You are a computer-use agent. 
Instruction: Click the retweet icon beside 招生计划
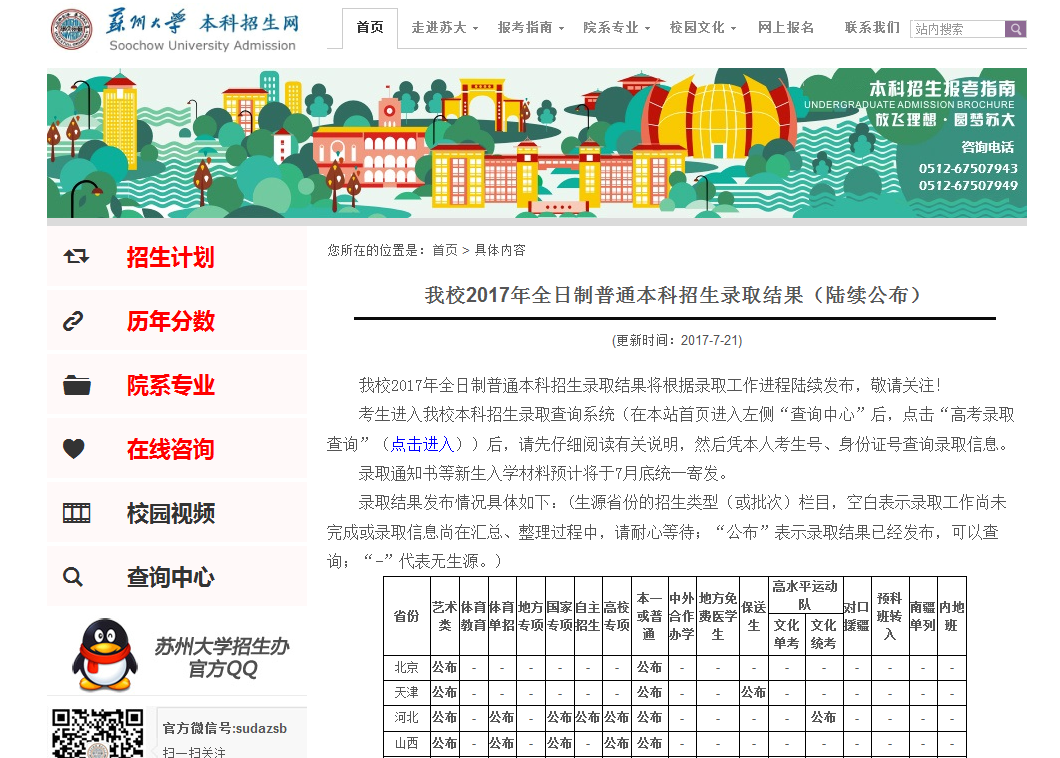click(x=76, y=257)
